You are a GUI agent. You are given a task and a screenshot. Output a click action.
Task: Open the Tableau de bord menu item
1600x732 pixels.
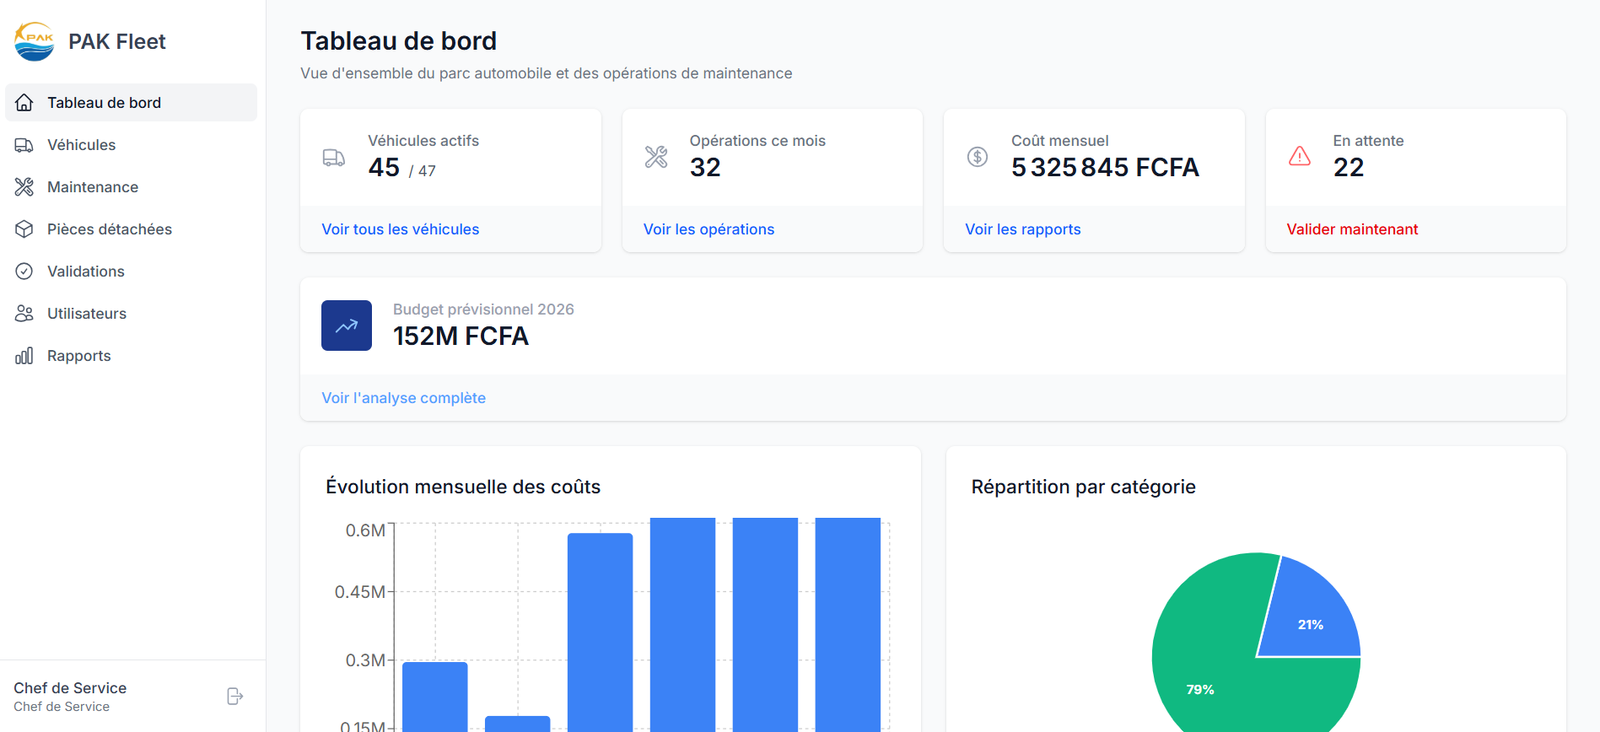104,103
